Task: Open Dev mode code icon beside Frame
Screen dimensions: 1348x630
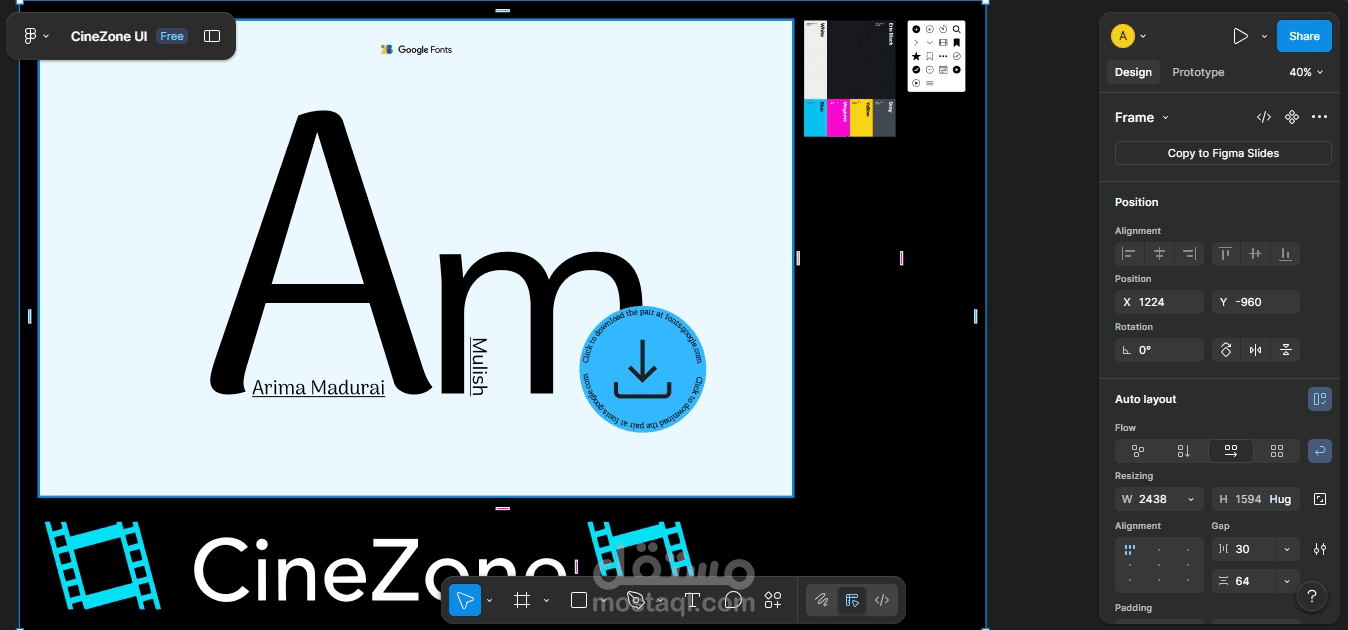Action: [x=1264, y=117]
